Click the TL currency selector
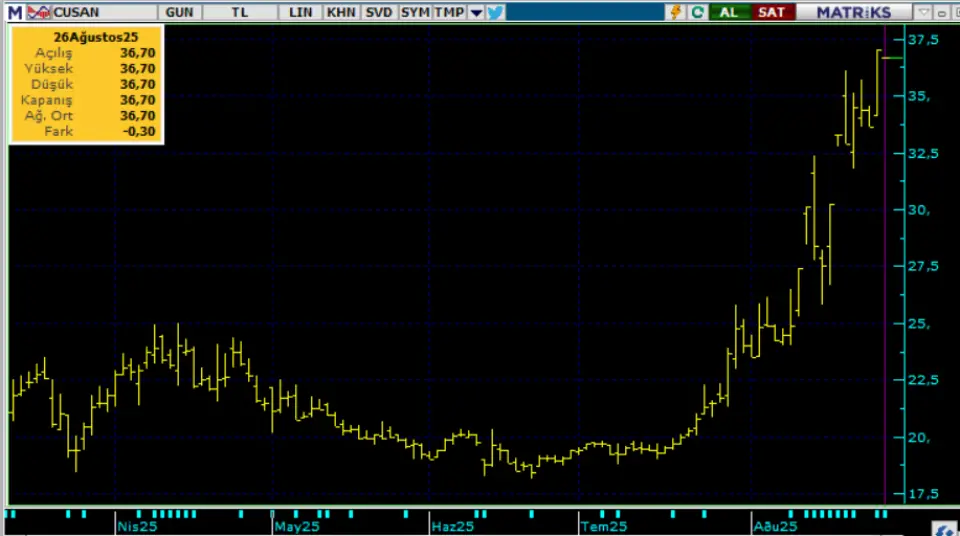Viewport: 960px width, 536px height. tap(240, 12)
